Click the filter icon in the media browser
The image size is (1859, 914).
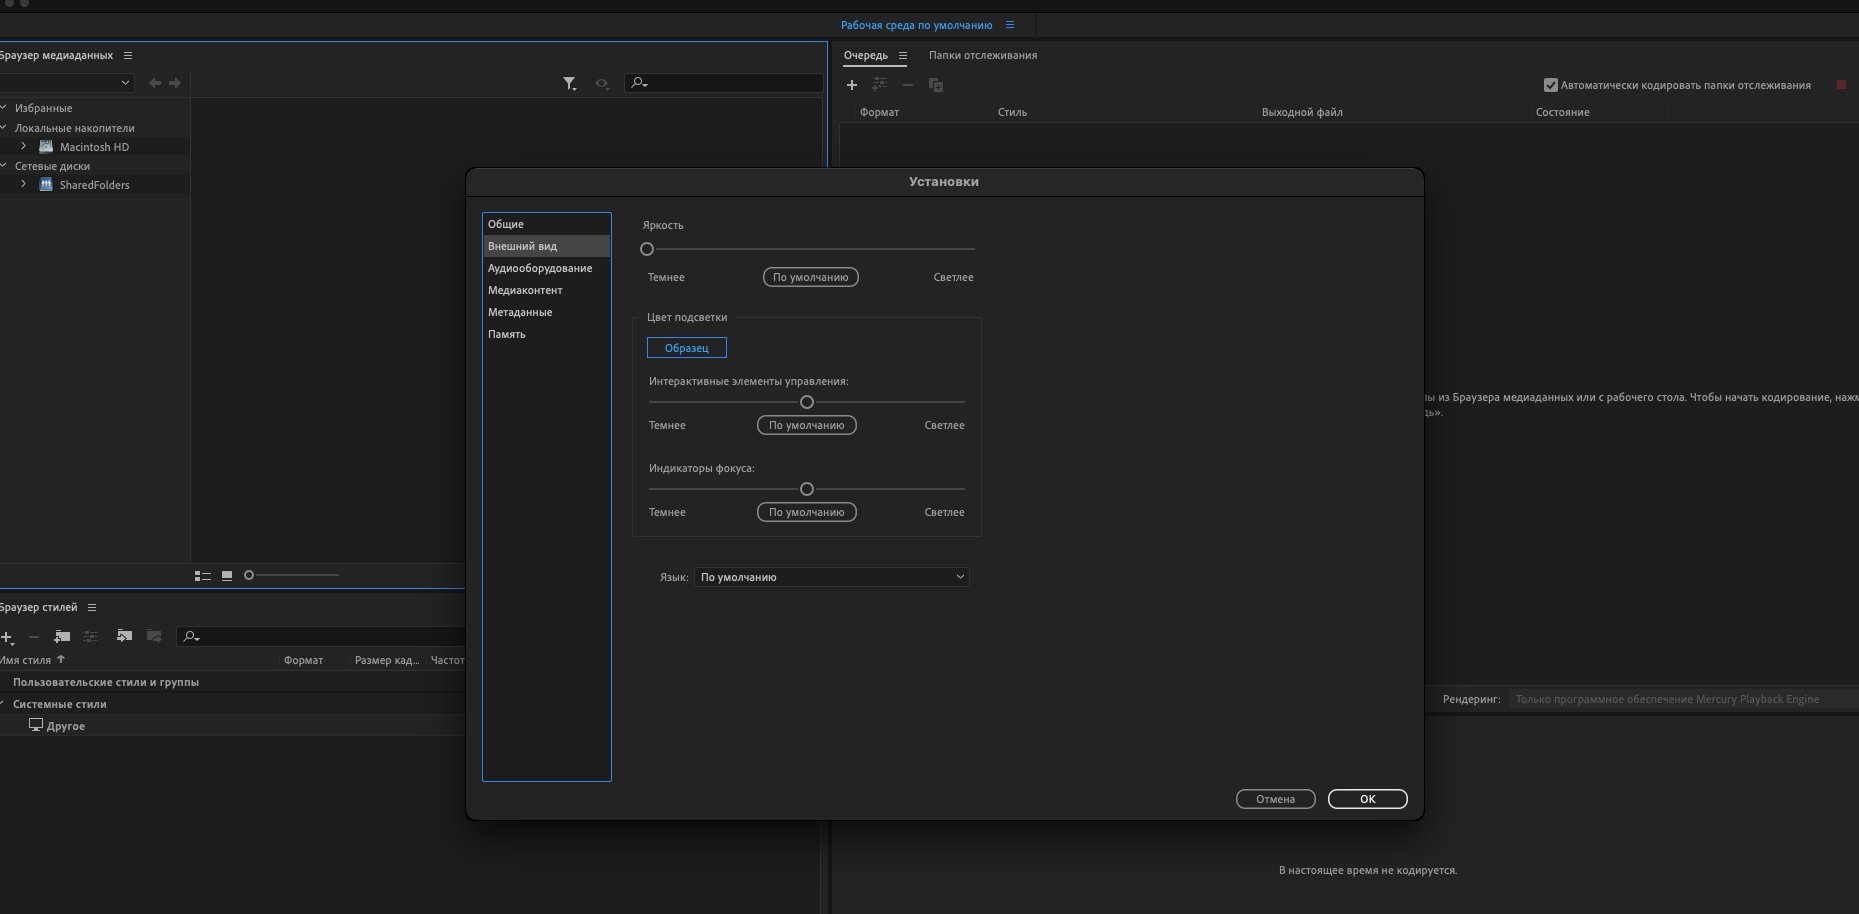point(569,84)
